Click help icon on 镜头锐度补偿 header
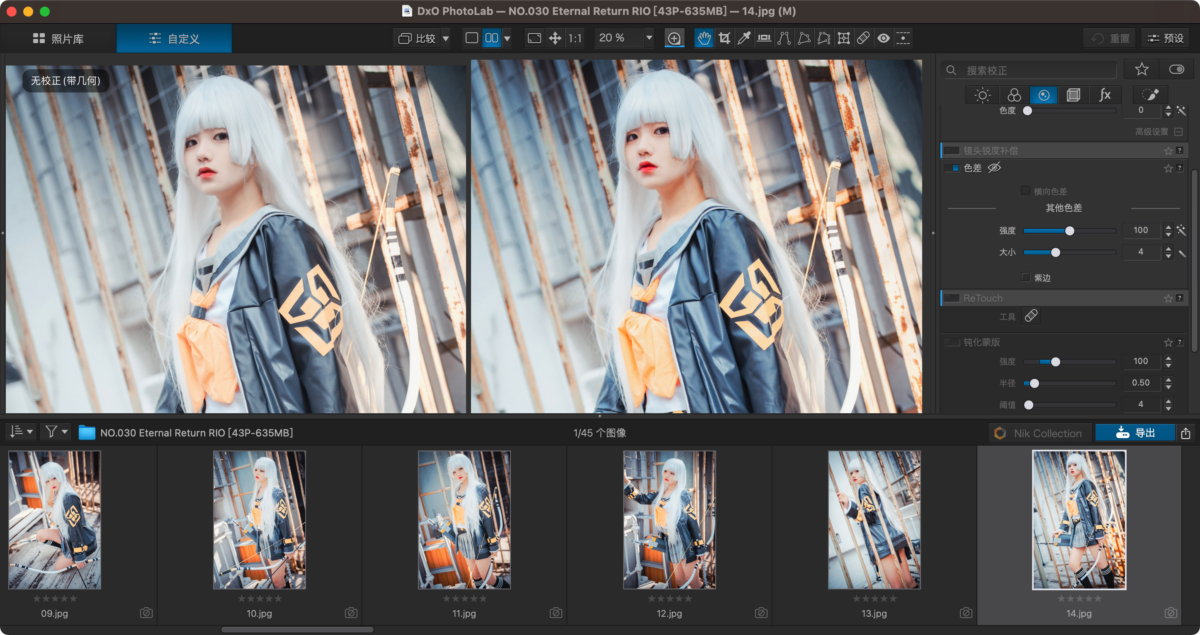 click(1181, 150)
